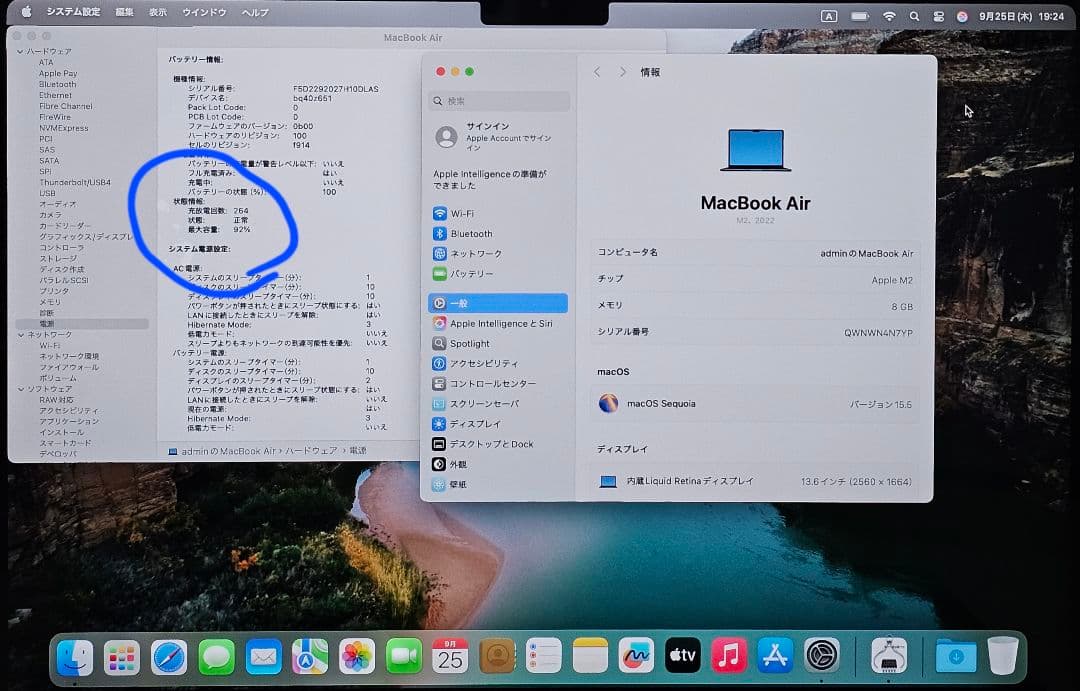Viewport: 1080px width, 691px height.
Task: Open バッテリー settings pane
Action: 466,273
